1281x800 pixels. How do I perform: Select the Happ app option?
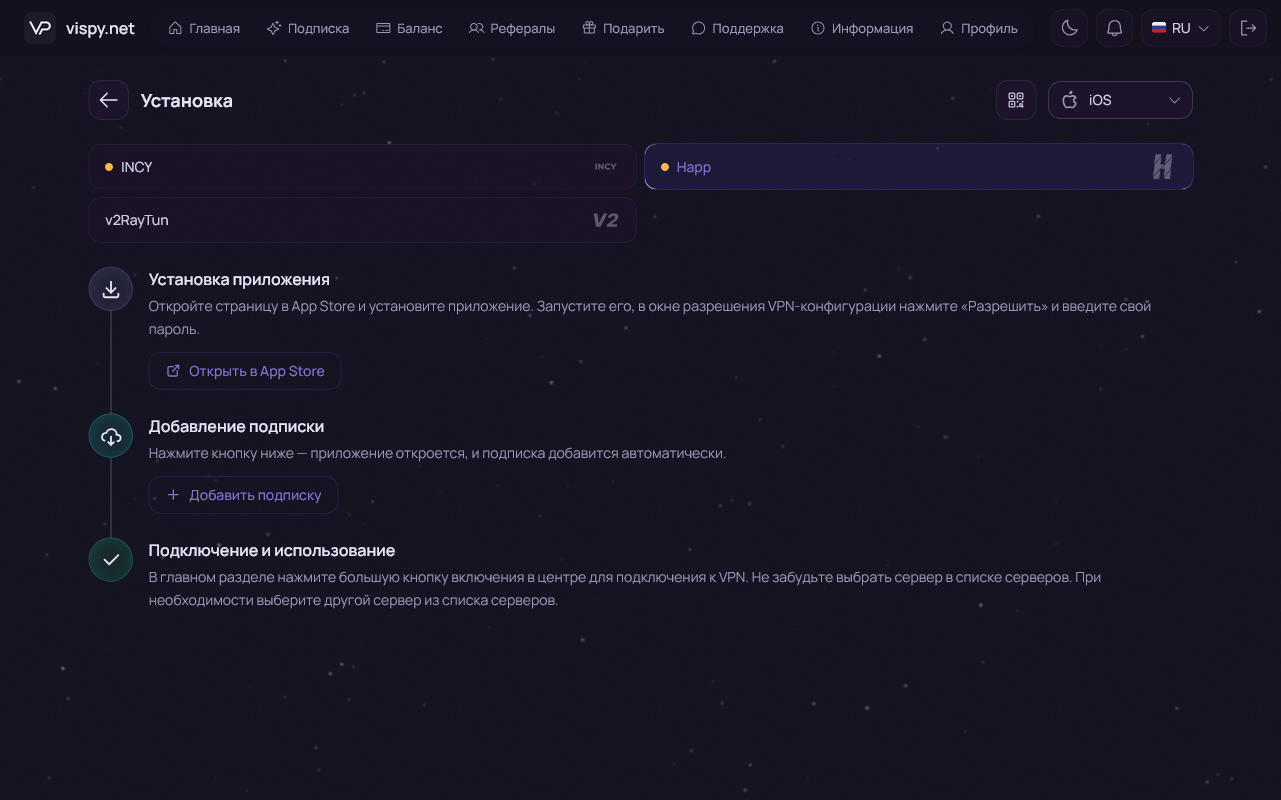pyautogui.click(x=918, y=167)
